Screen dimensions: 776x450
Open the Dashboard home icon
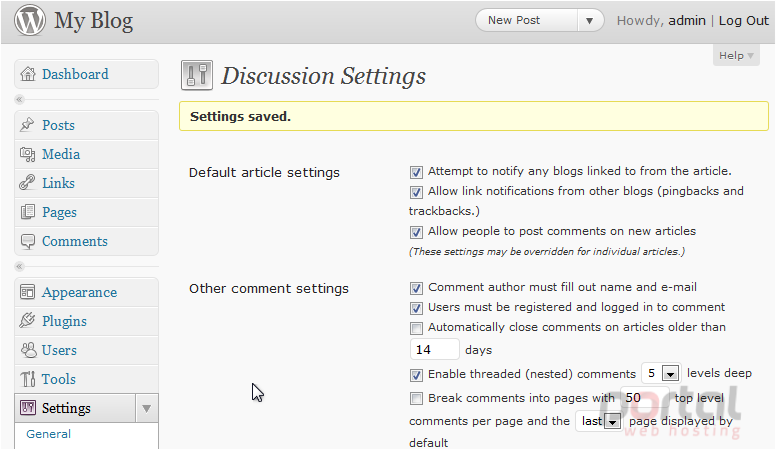pyautogui.click(x=28, y=74)
